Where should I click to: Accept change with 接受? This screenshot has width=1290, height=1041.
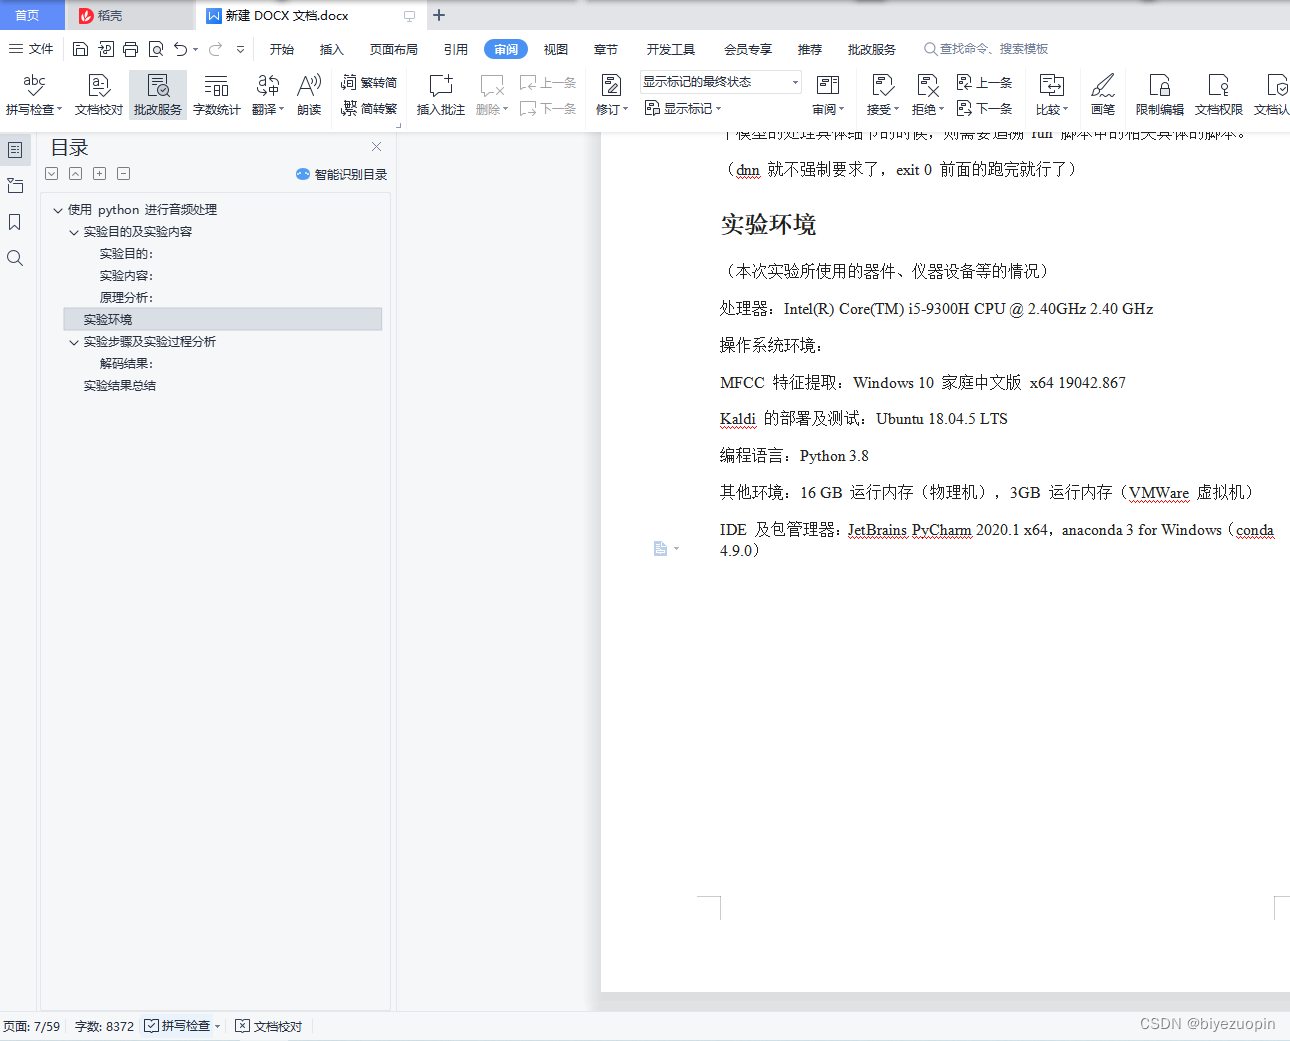(882, 95)
